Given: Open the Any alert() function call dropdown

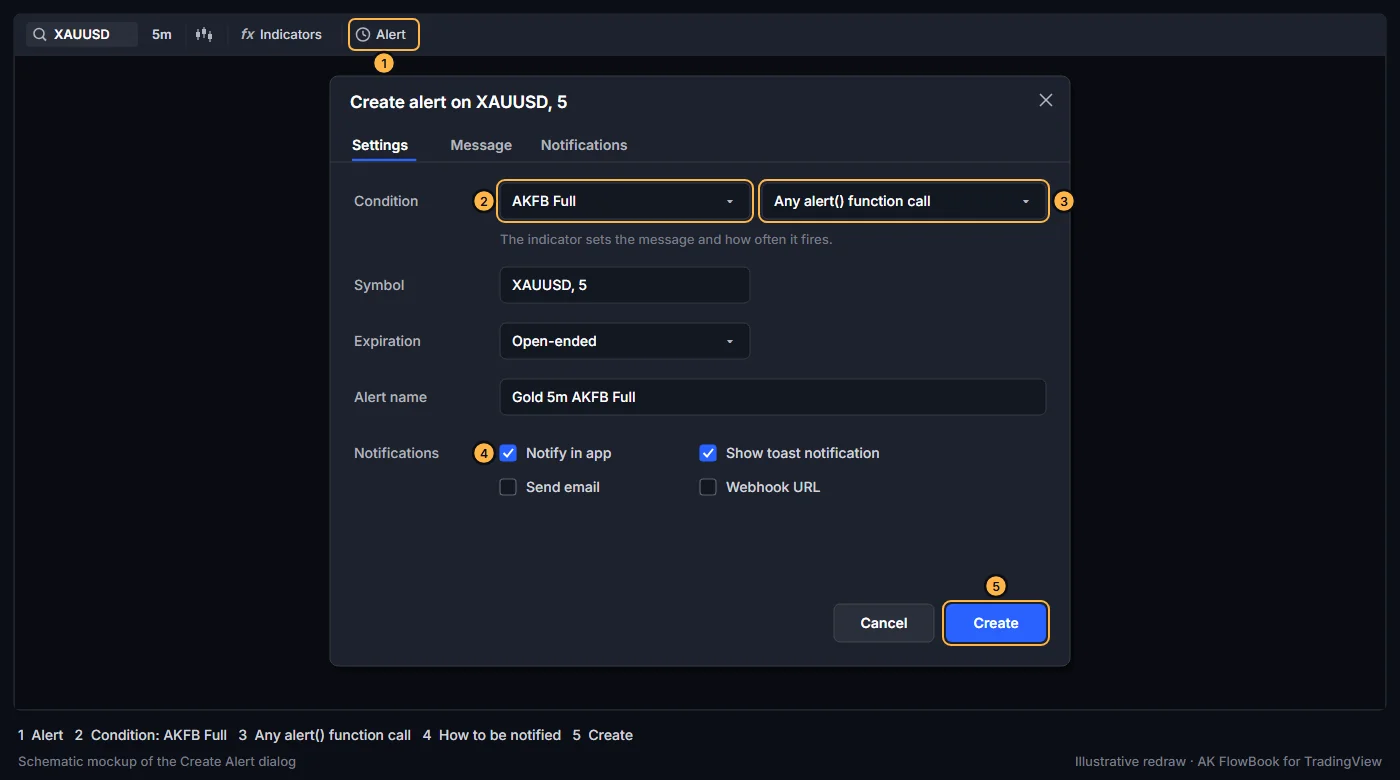Looking at the screenshot, I should pos(903,201).
